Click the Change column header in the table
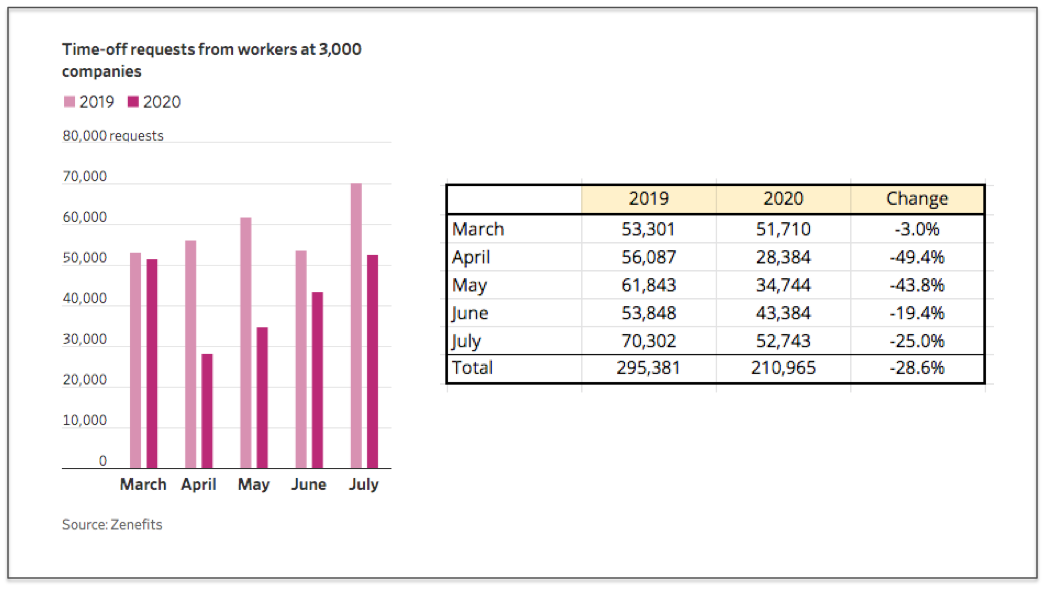 tap(917, 199)
